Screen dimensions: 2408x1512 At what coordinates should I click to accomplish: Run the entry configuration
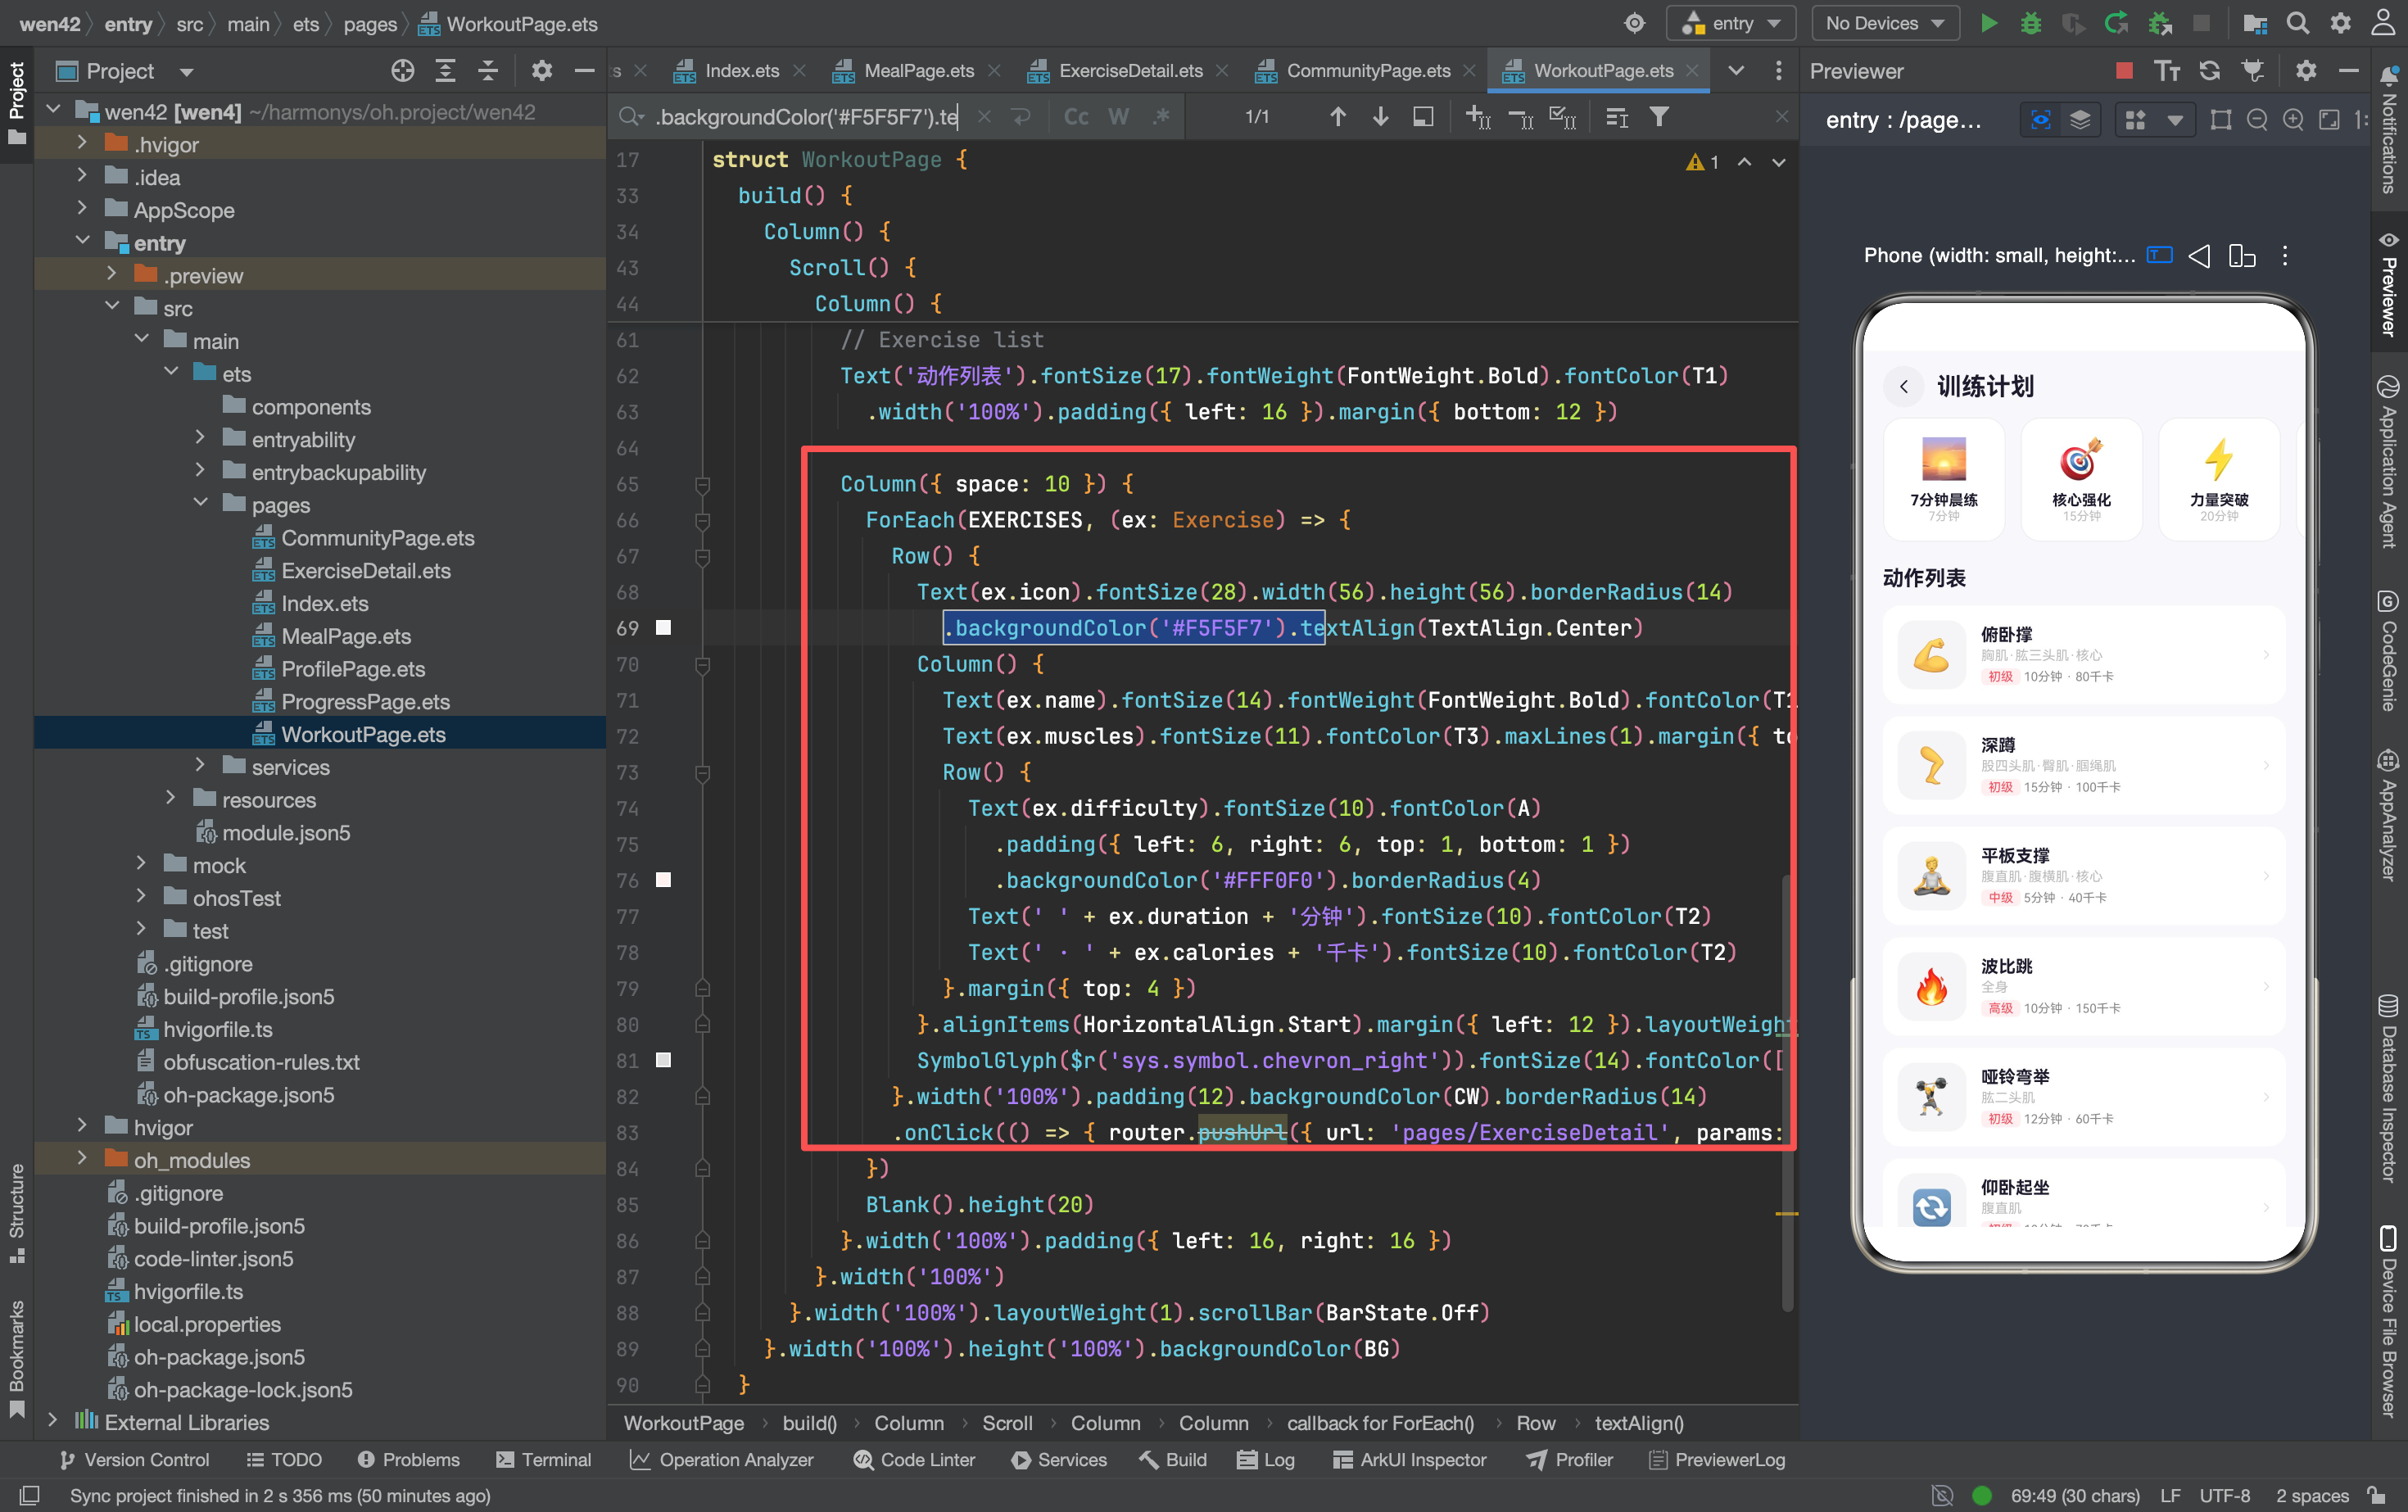pos(1989,23)
